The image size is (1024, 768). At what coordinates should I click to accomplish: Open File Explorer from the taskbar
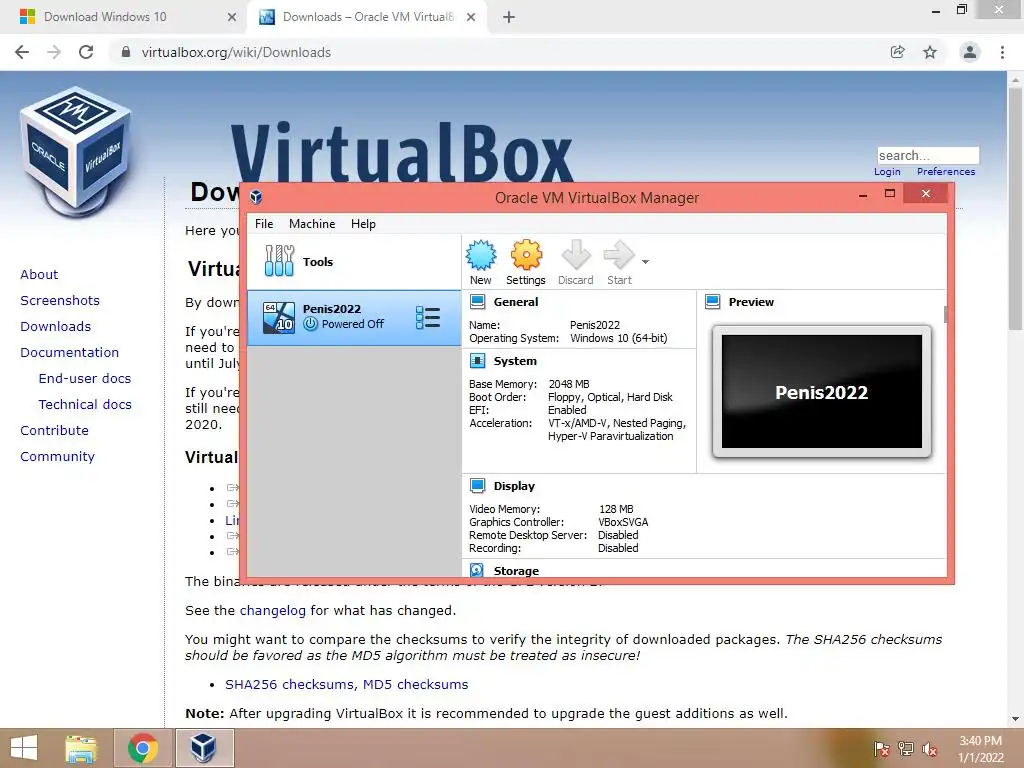(81, 748)
